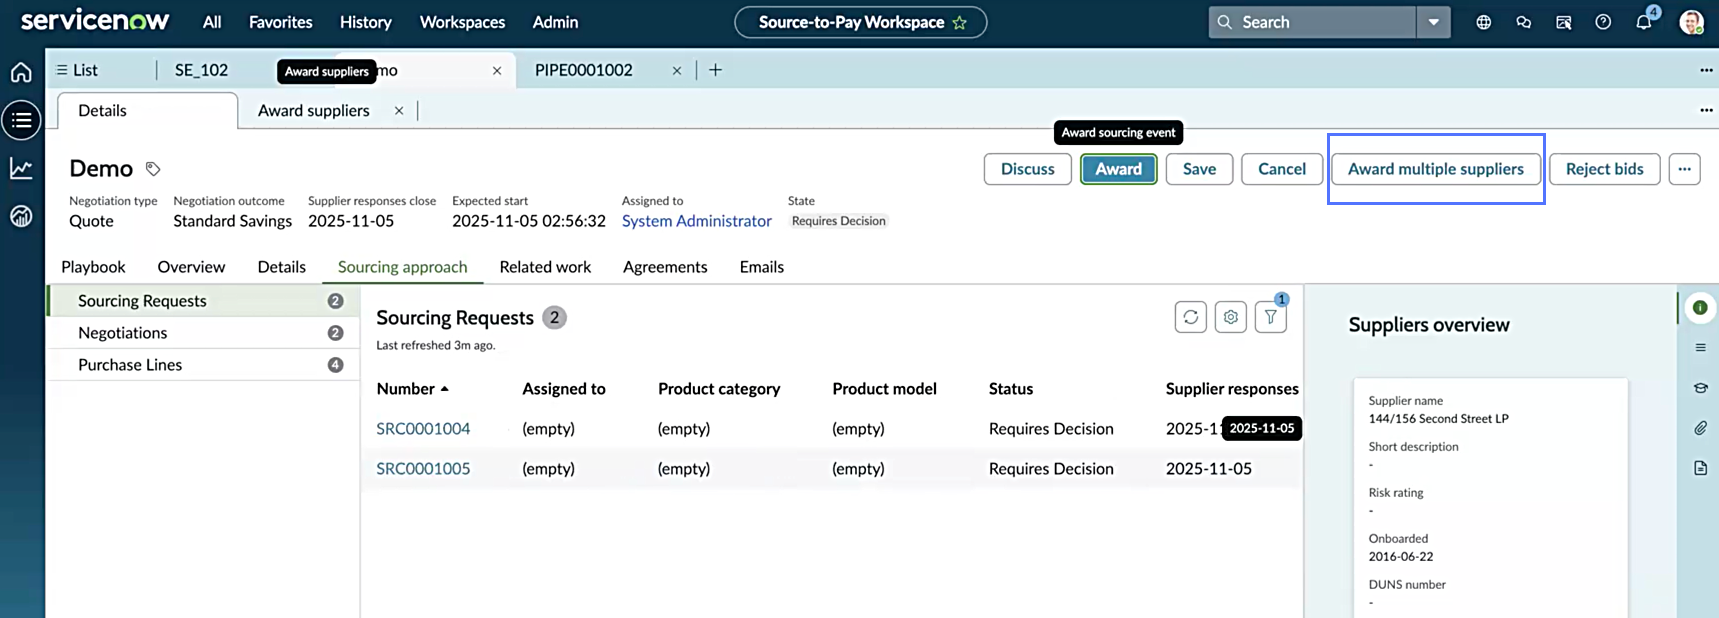
Task: Open the Playbook tab
Action: click(x=93, y=267)
